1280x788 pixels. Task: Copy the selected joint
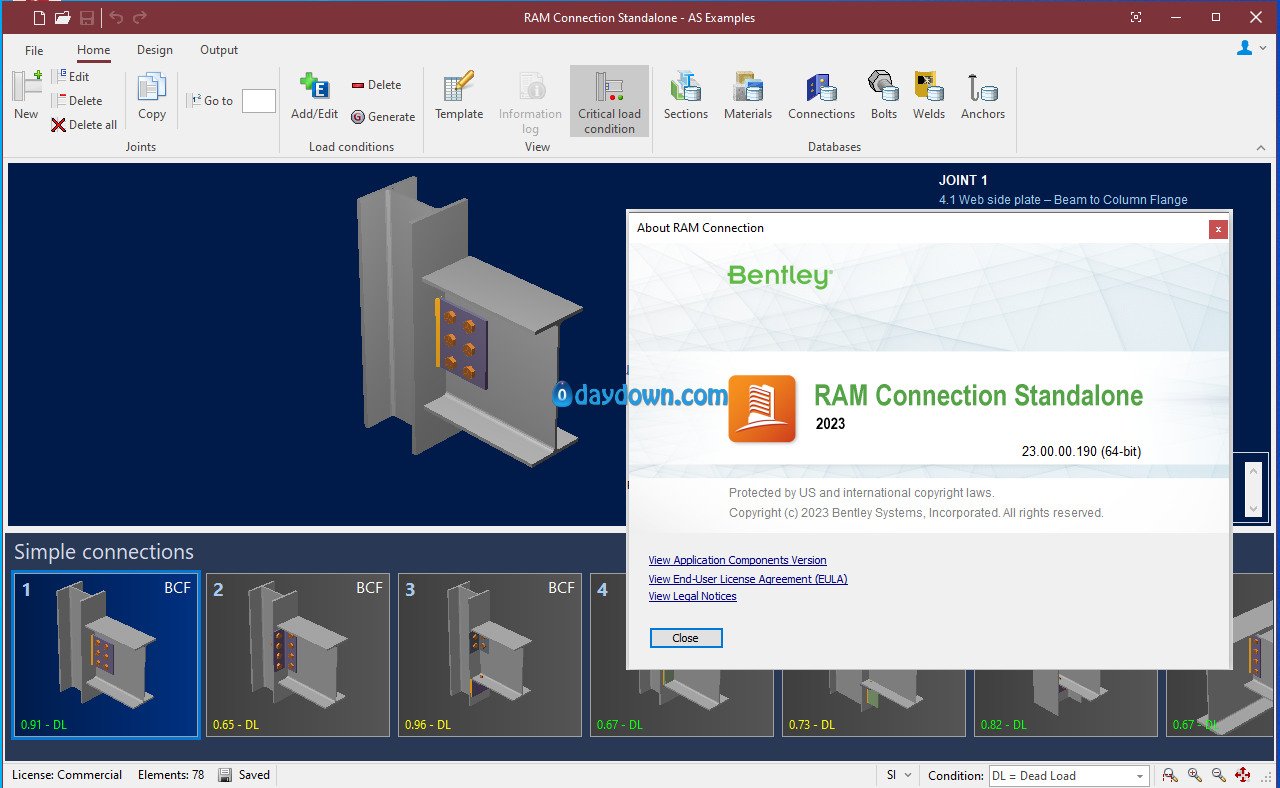pos(152,96)
